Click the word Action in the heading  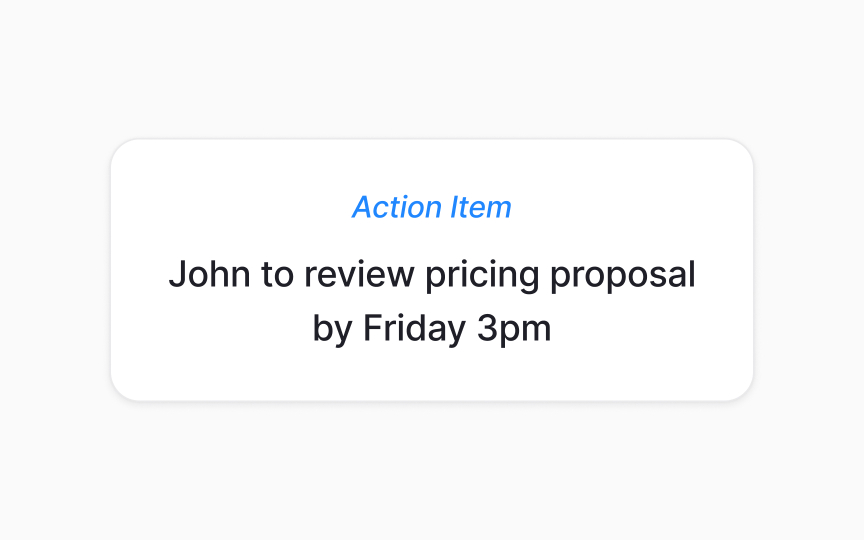point(397,207)
